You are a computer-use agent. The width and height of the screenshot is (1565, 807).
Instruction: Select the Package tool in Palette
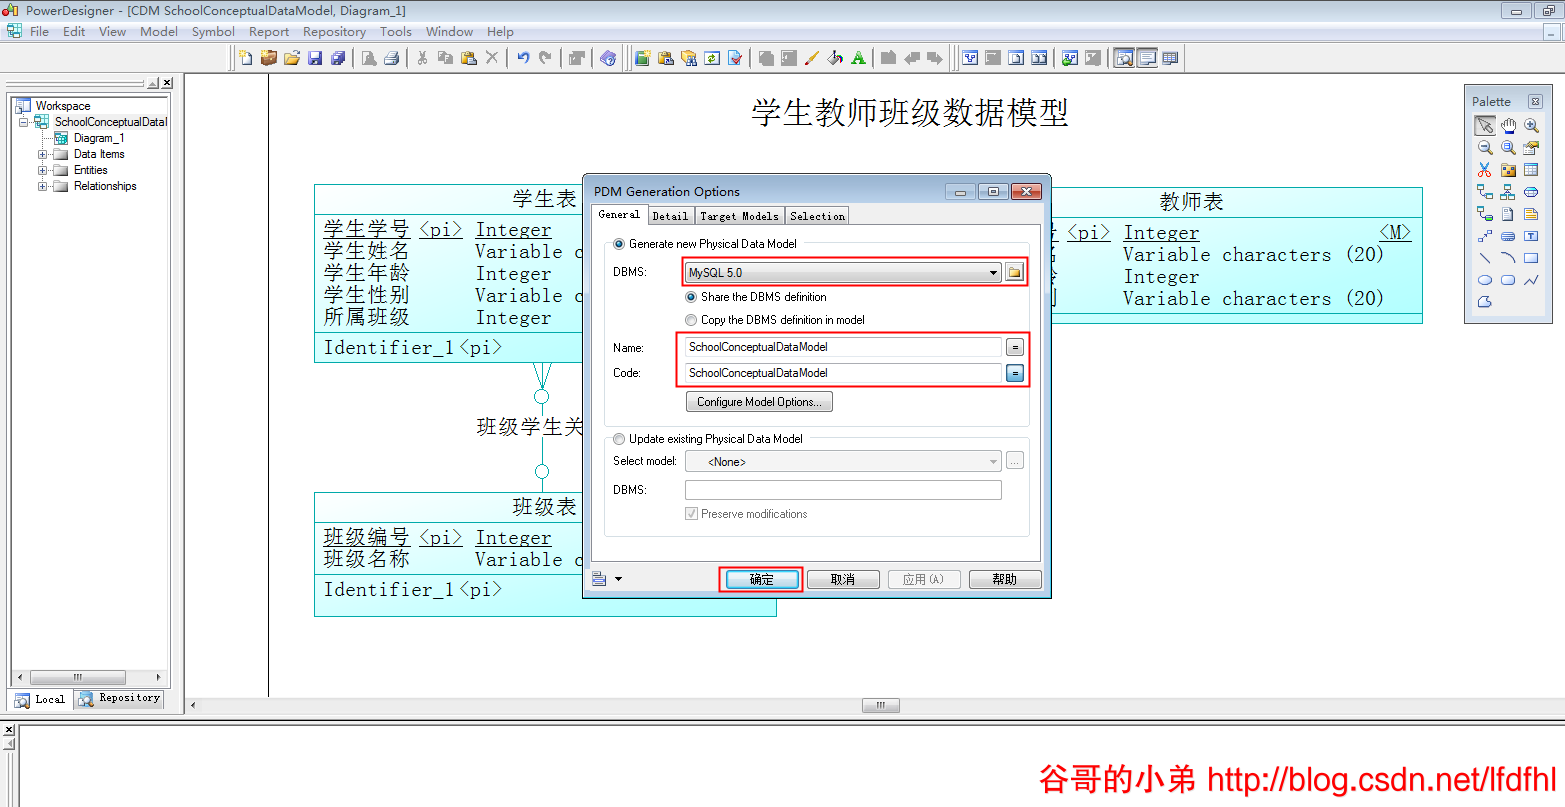[1508, 170]
